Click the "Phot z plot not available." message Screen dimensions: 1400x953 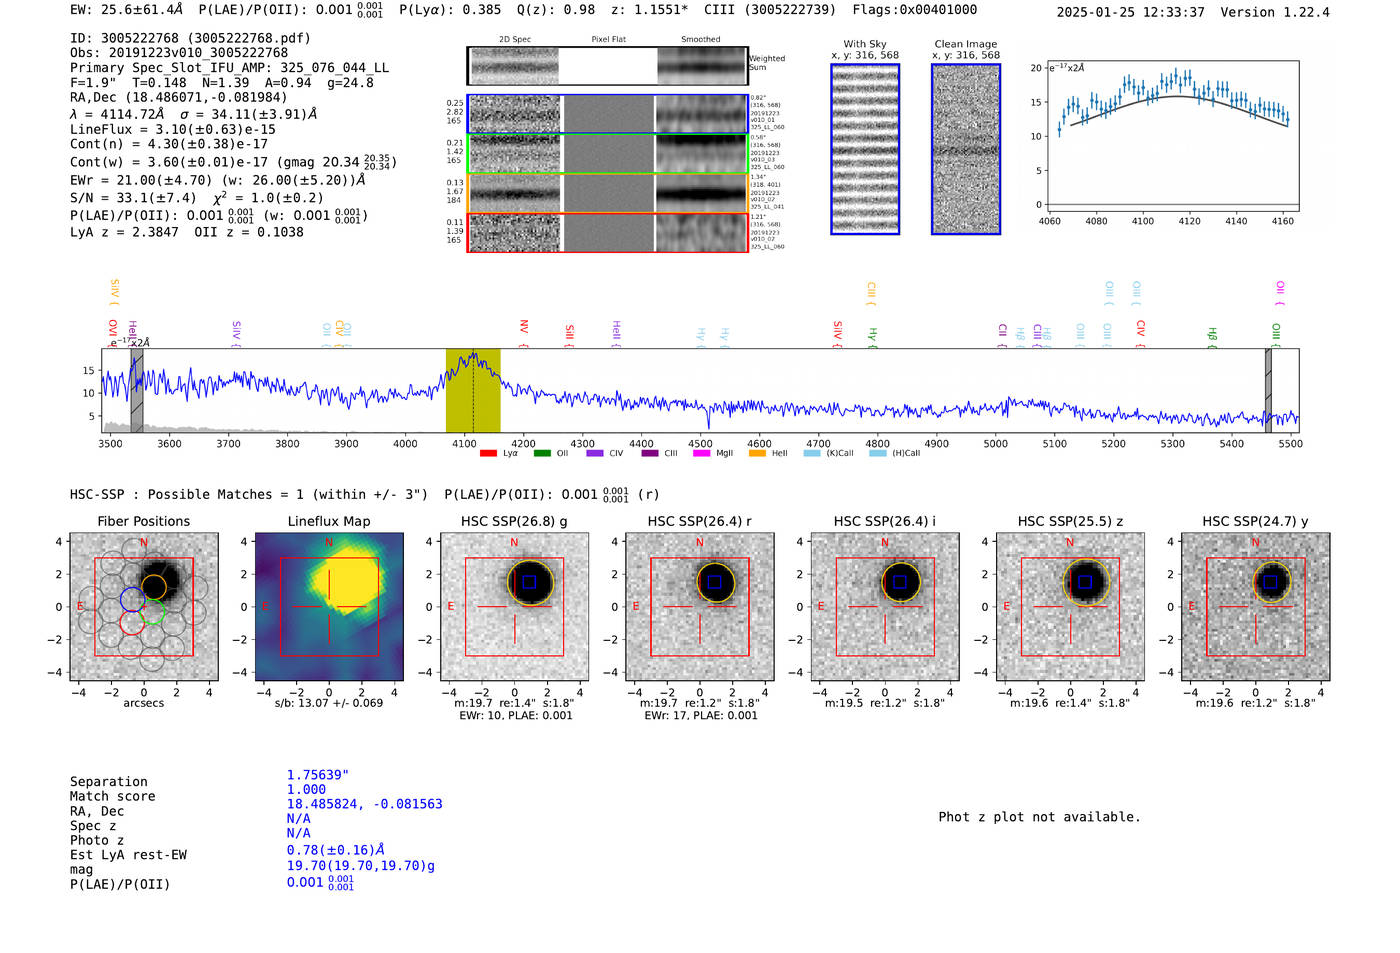1040,817
